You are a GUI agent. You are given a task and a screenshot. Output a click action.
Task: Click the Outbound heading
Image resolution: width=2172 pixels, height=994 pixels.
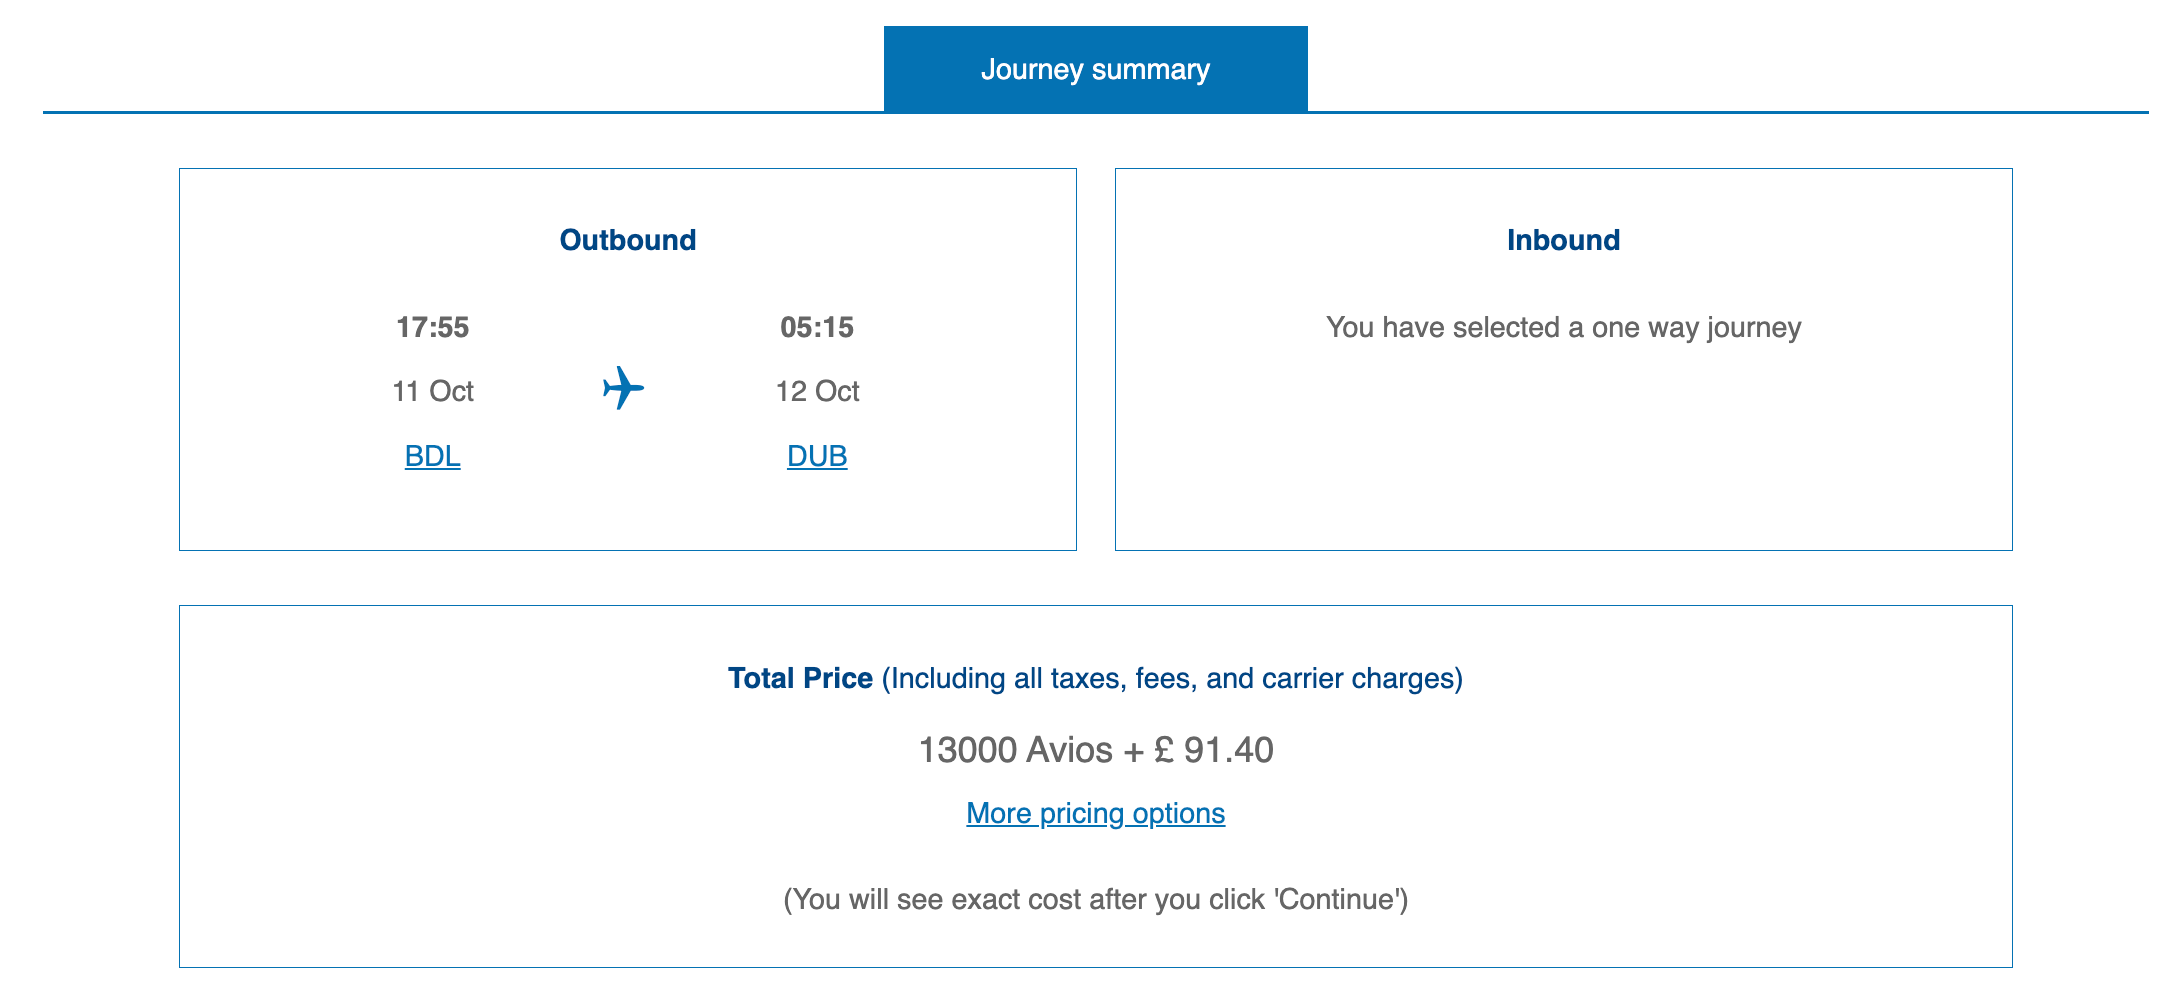pos(627,240)
